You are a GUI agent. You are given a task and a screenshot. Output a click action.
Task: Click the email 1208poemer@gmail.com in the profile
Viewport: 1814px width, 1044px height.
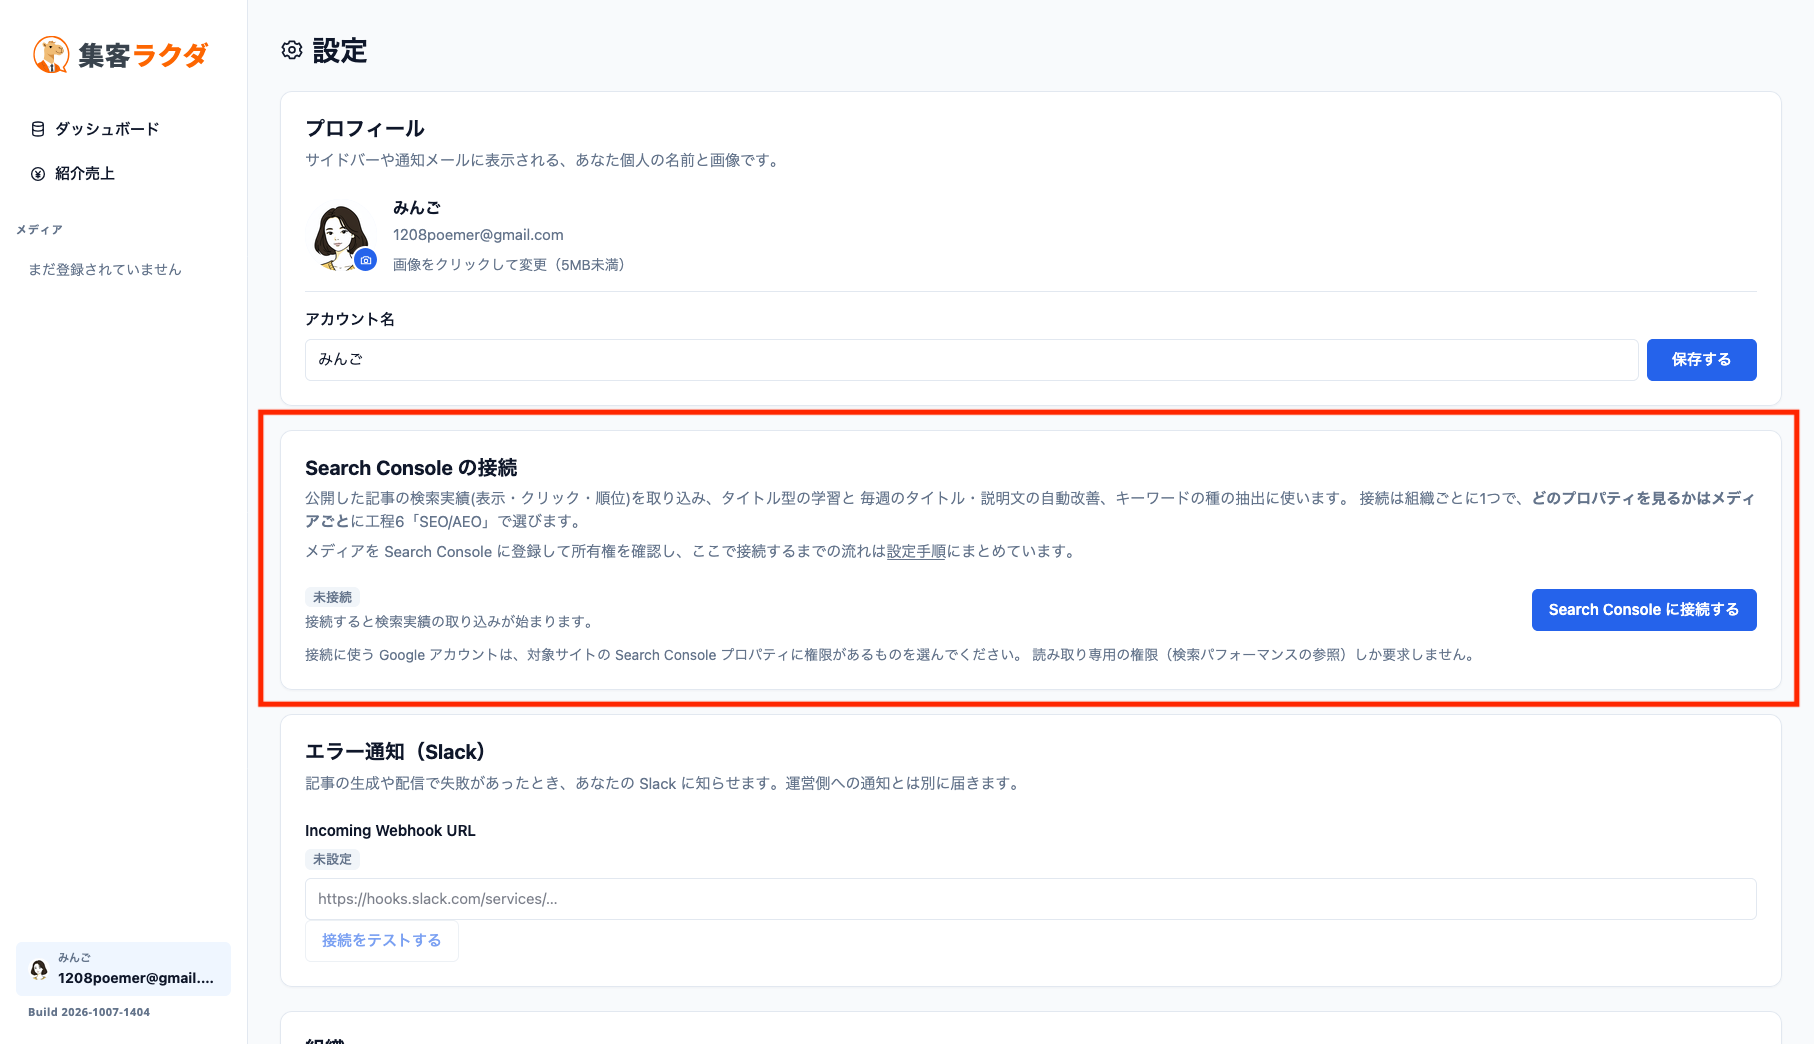point(478,235)
